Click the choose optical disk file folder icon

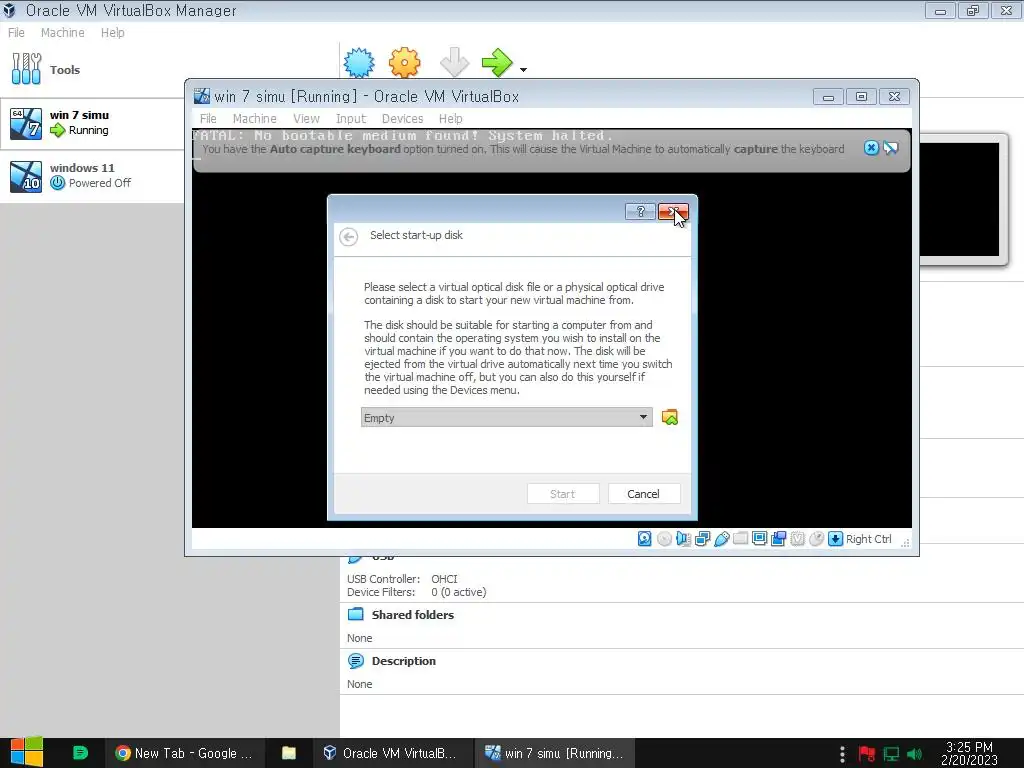tap(669, 417)
